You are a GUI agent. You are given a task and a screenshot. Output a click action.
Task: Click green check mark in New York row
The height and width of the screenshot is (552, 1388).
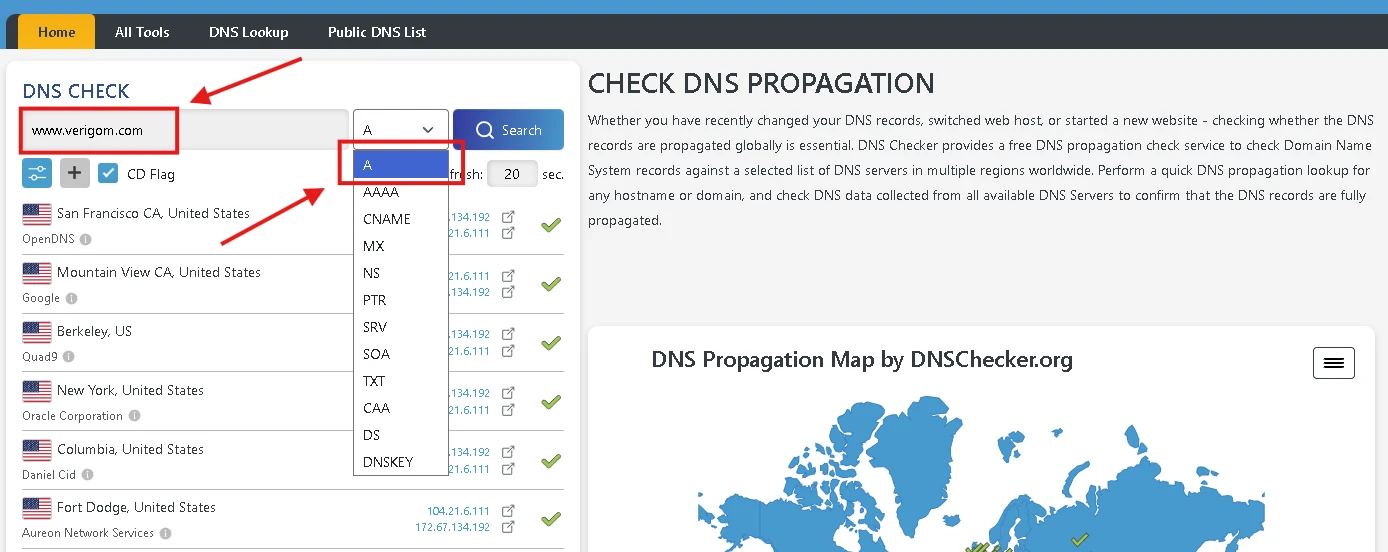pos(550,402)
